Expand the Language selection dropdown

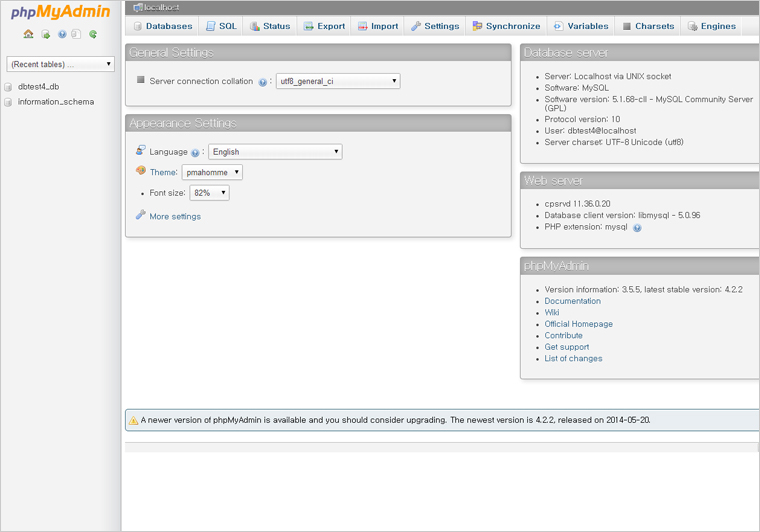pyautogui.click(x=275, y=152)
